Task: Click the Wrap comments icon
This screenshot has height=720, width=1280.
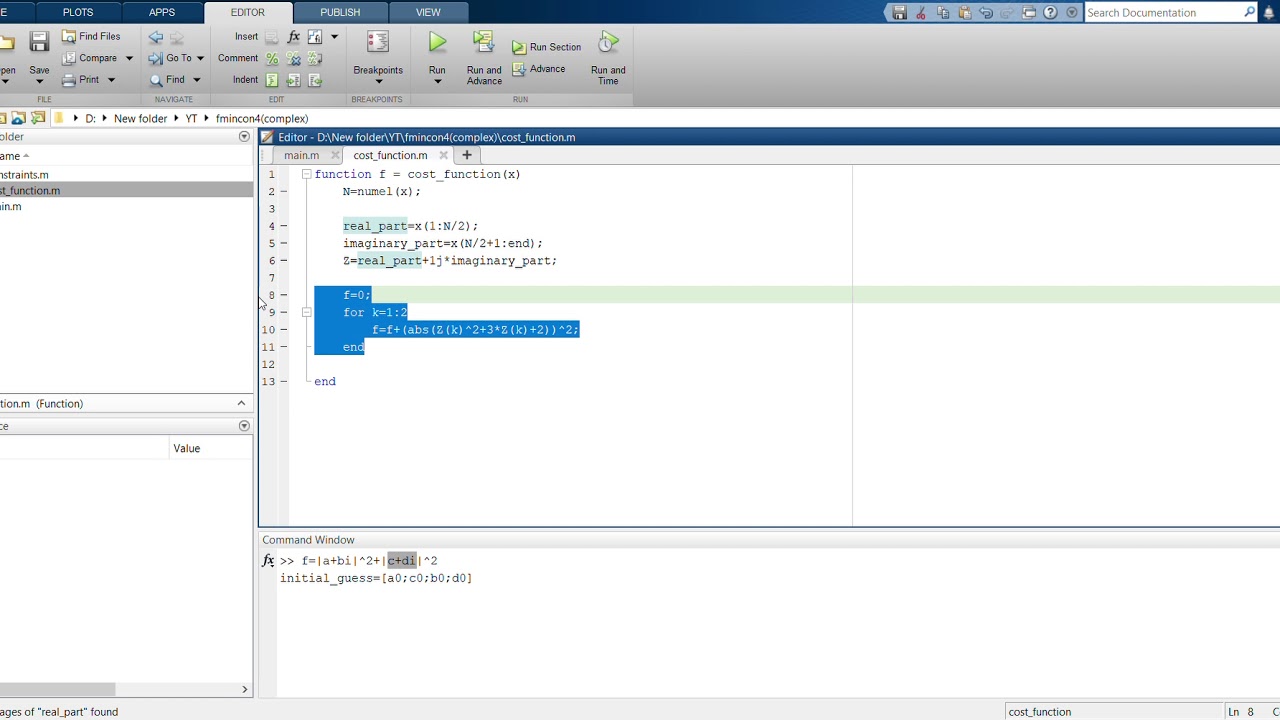Action: [315, 59]
